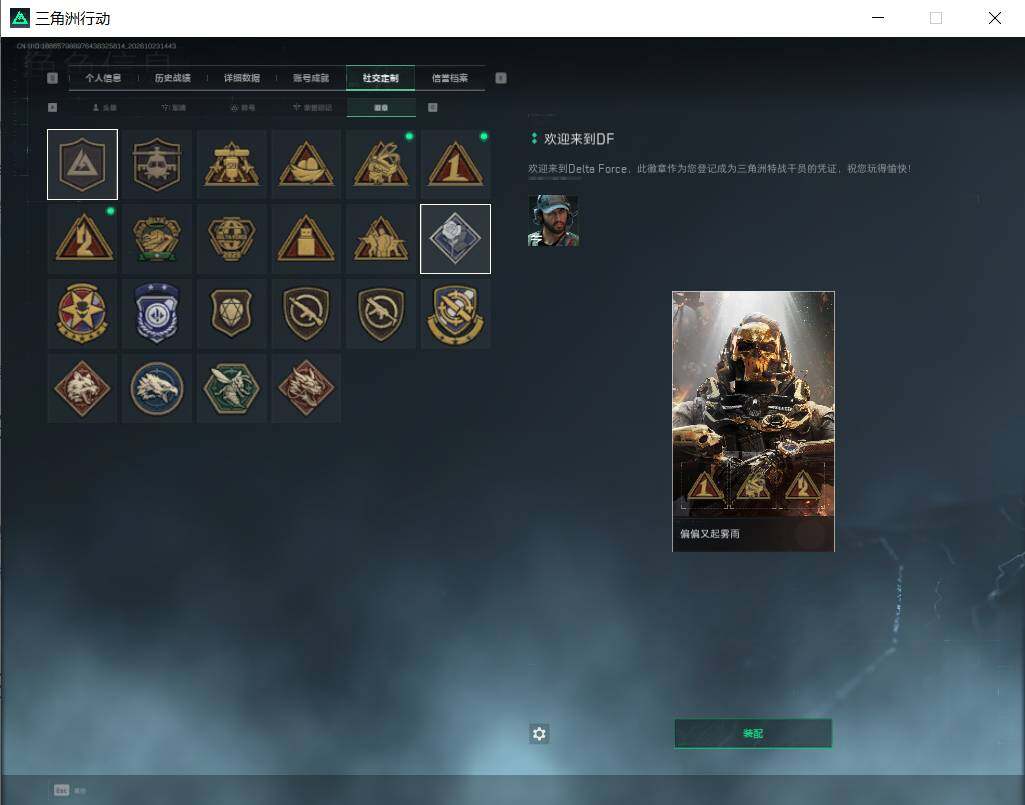Select the crystal cube diamond badge
The width and height of the screenshot is (1025, 805).
[456, 239]
